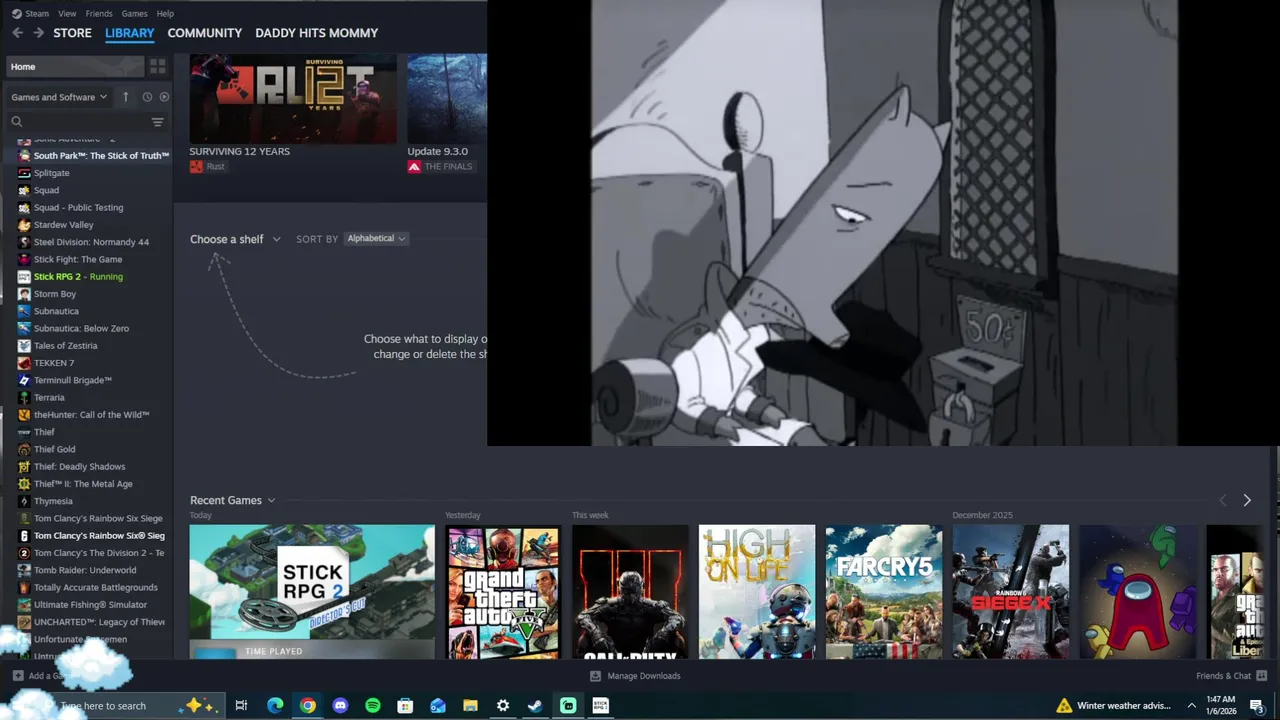
Task: Open the Stick RPG 2 recent game thumbnail
Action: click(312, 592)
